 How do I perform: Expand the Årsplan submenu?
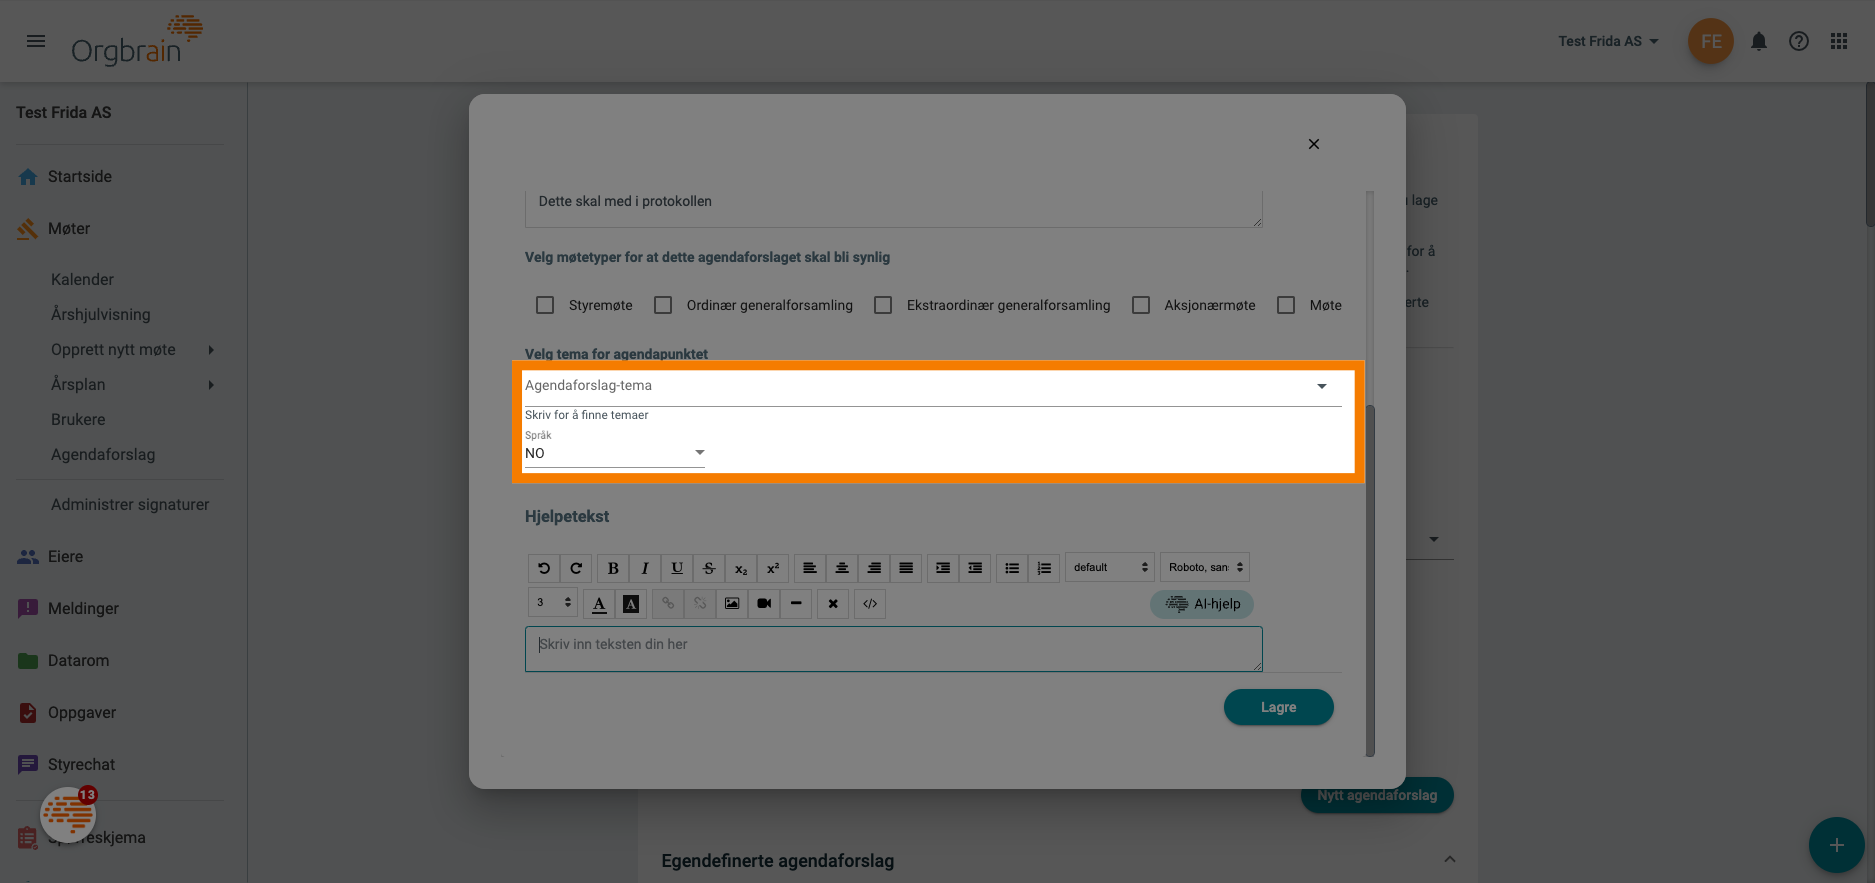[211, 384]
